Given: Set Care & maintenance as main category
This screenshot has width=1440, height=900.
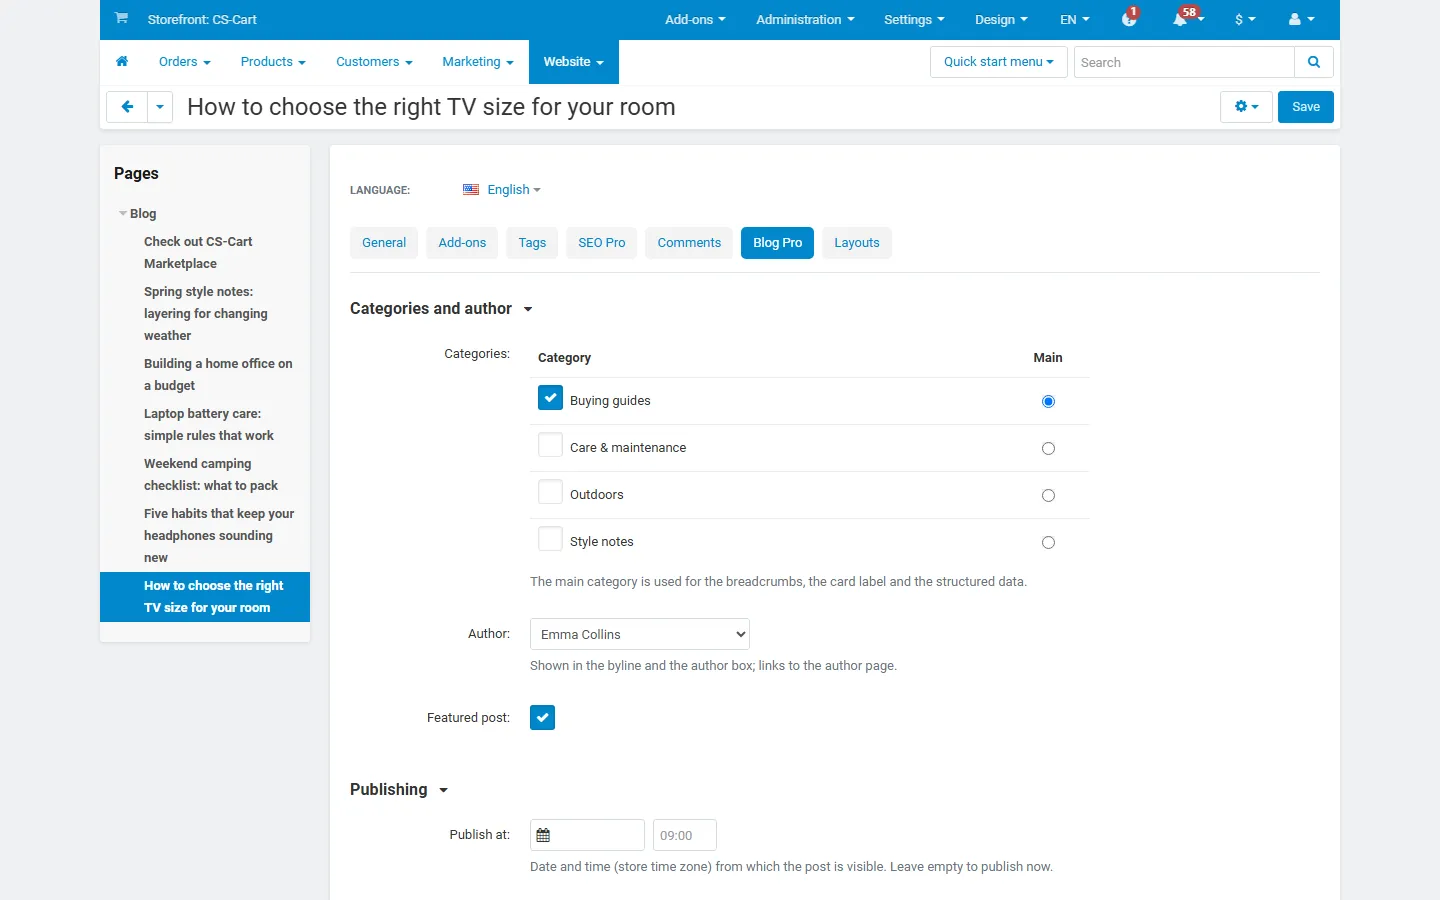Looking at the screenshot, I should 1048,448.
